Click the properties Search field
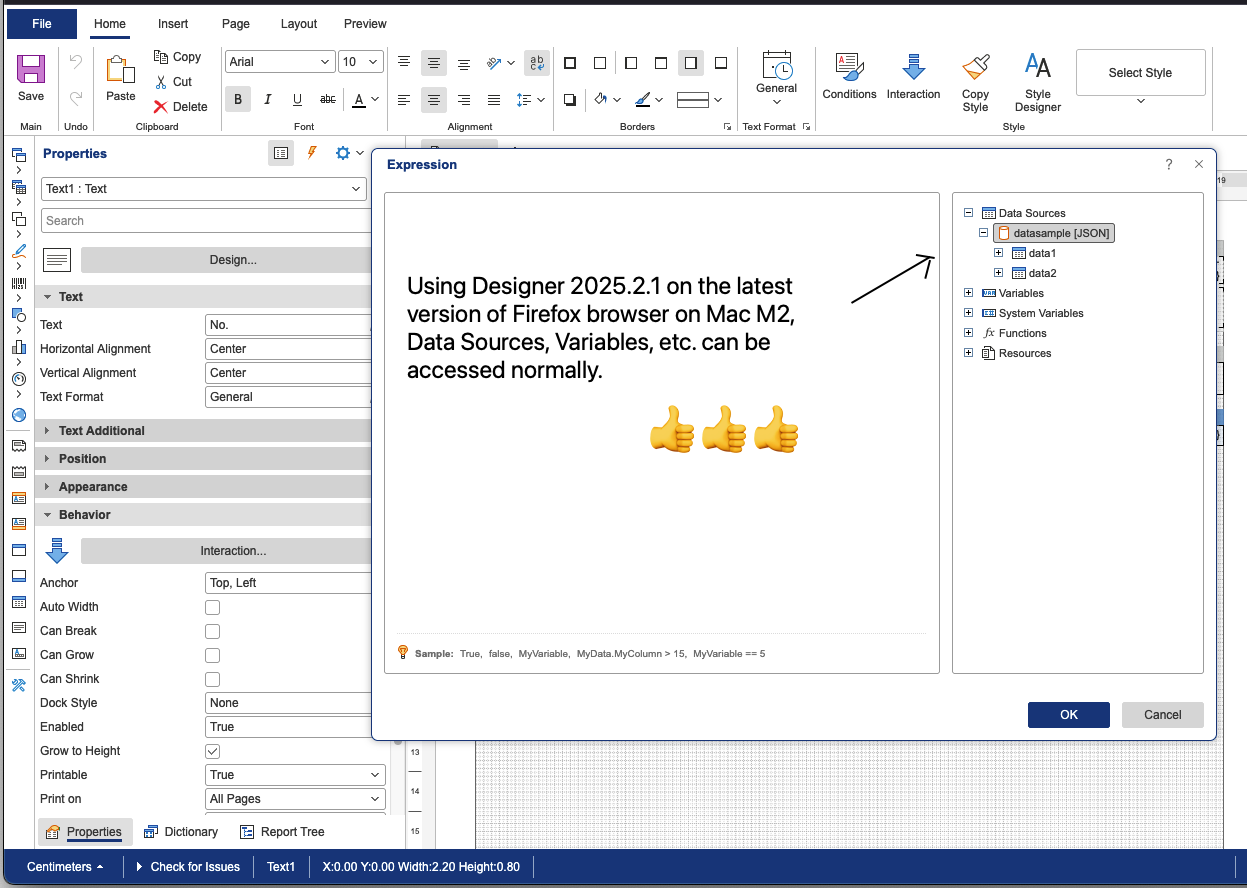This screenshot has height=888, width=1247. pyautogui.click(x=205, y=221)
